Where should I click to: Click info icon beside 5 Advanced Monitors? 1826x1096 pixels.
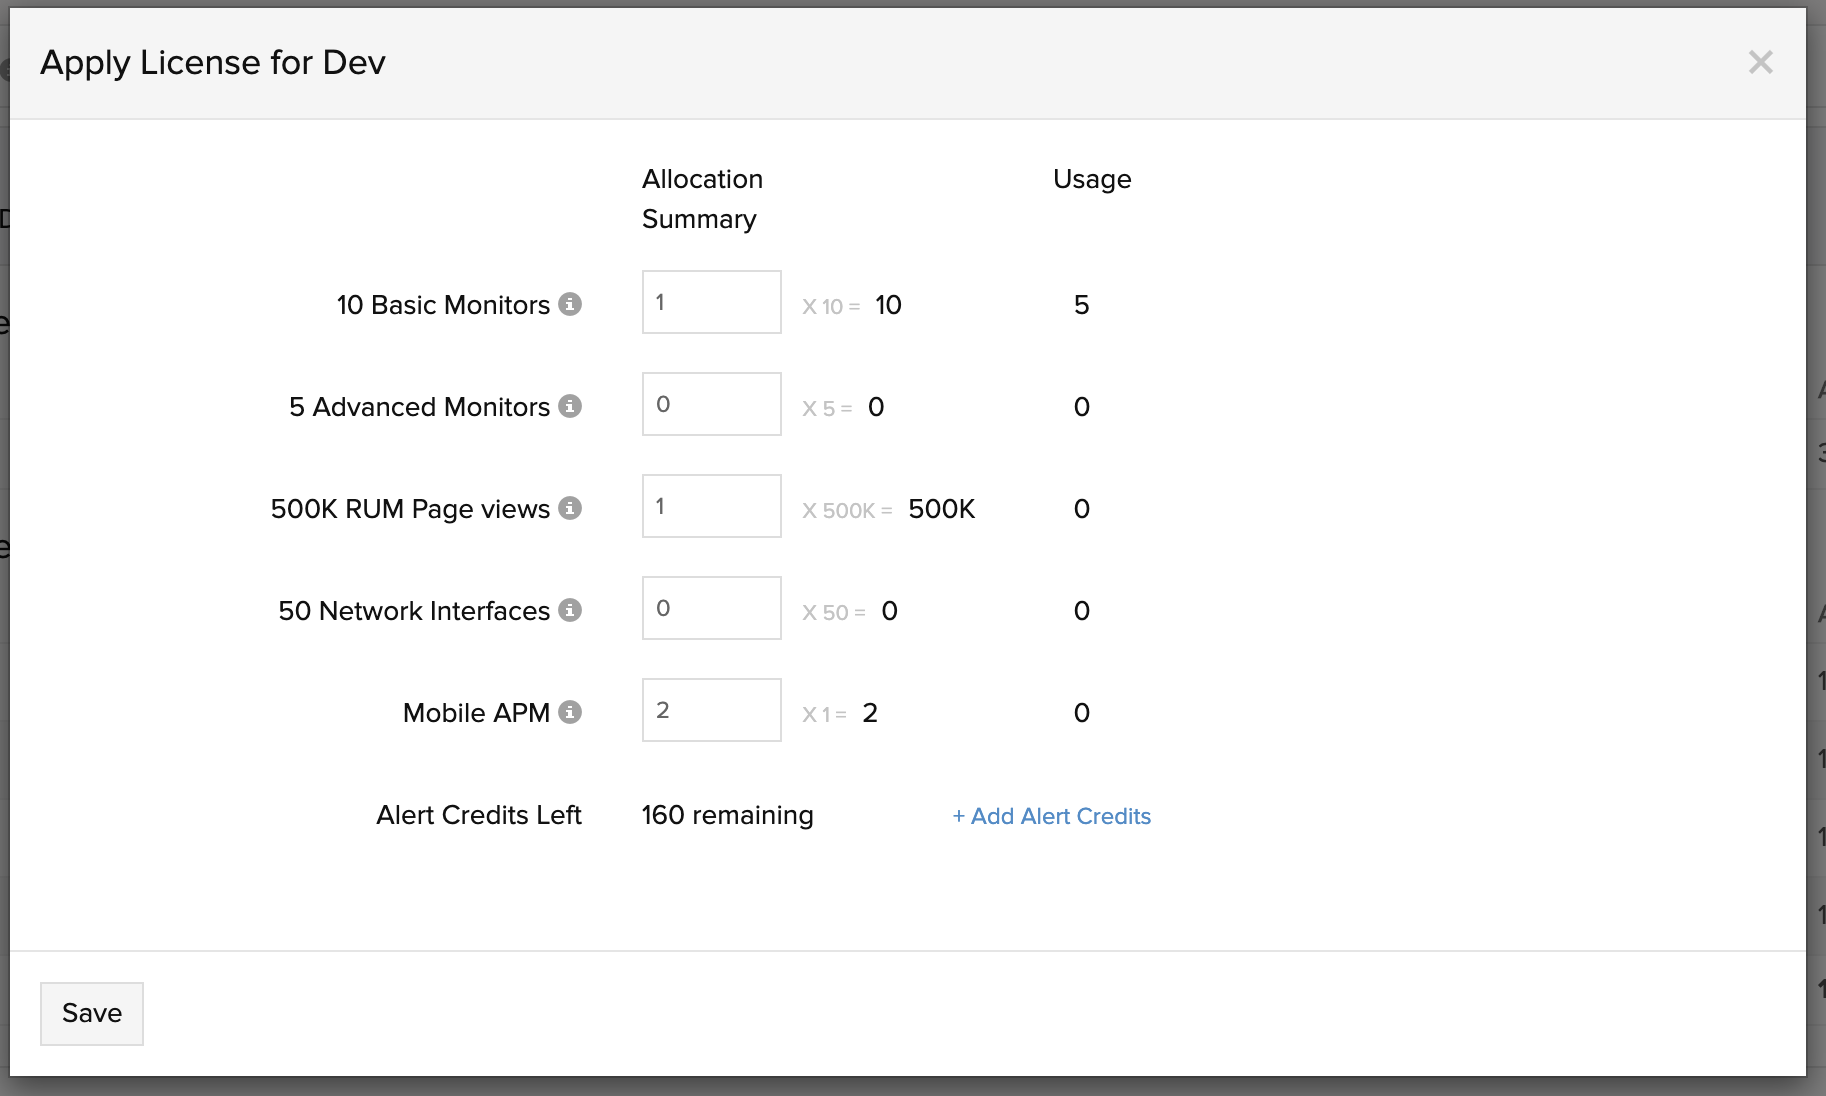click(570, 406)
